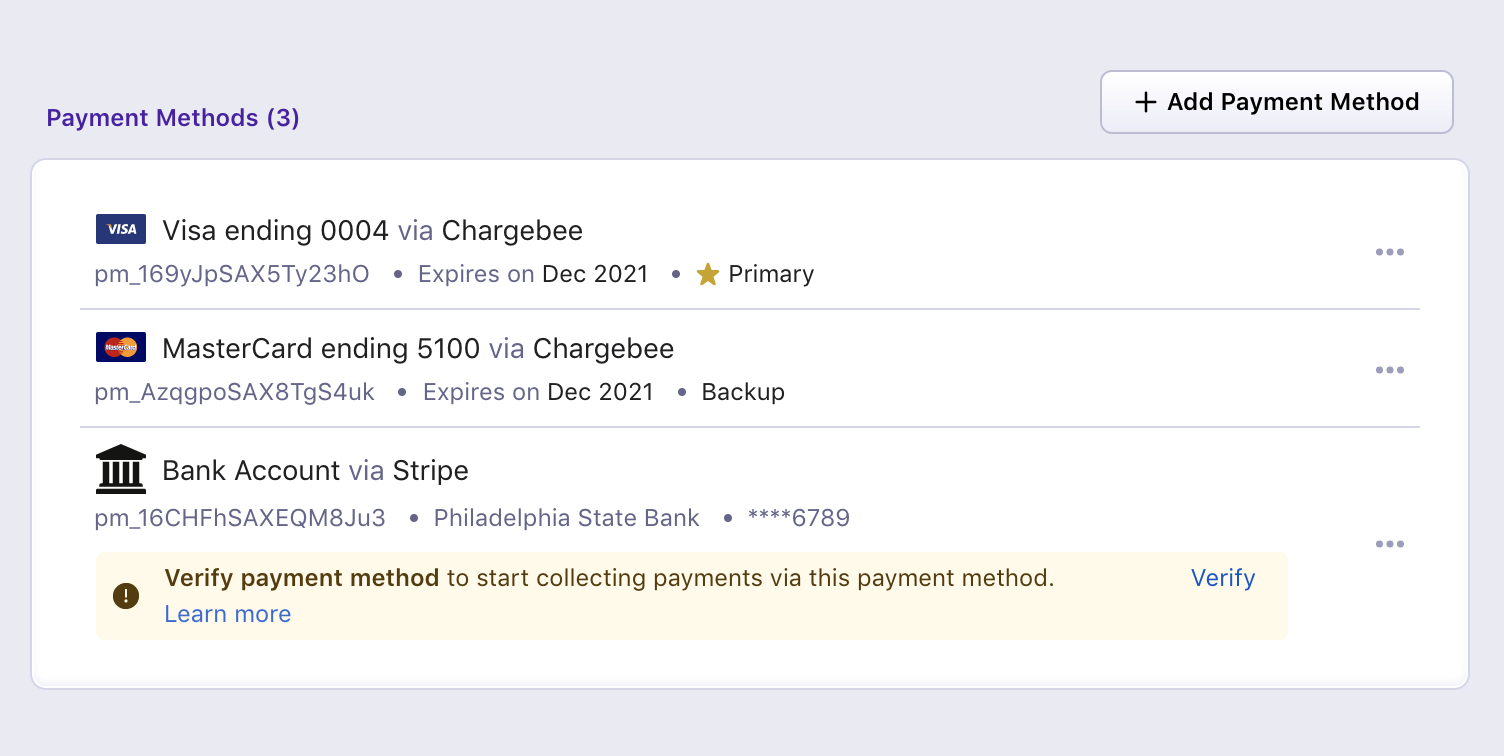This screenshot has width=1504, height=756.
Task: Click the MasterCard logo icon
Action: click(x=121, y=347)
